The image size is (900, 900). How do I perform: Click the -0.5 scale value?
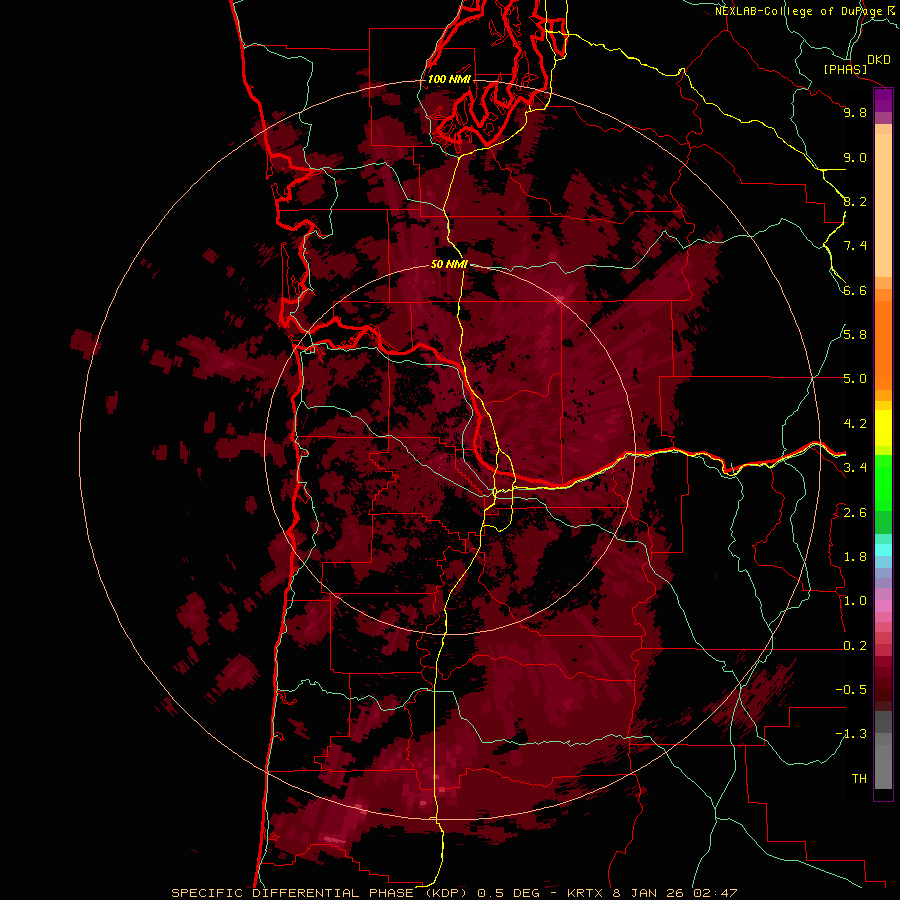(851, 689)
